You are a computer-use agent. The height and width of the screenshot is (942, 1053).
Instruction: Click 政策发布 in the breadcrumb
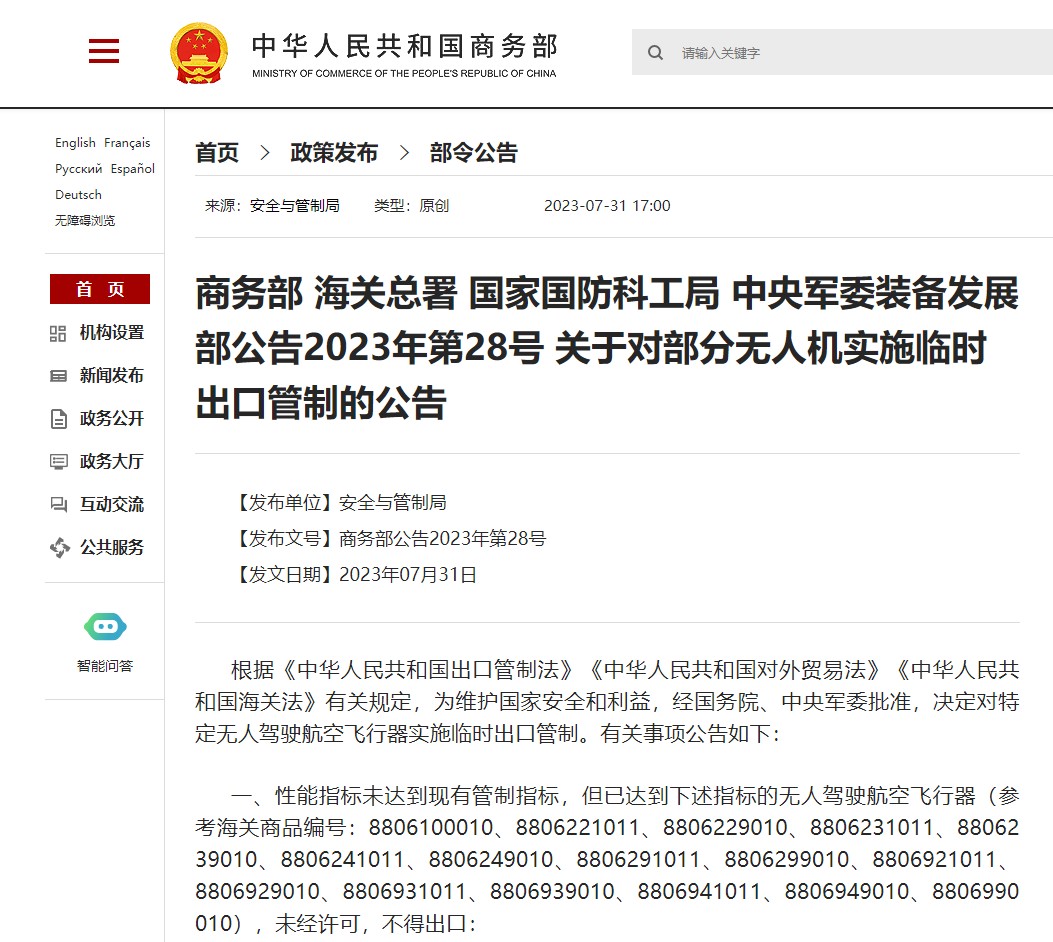[x=334, y=153]
